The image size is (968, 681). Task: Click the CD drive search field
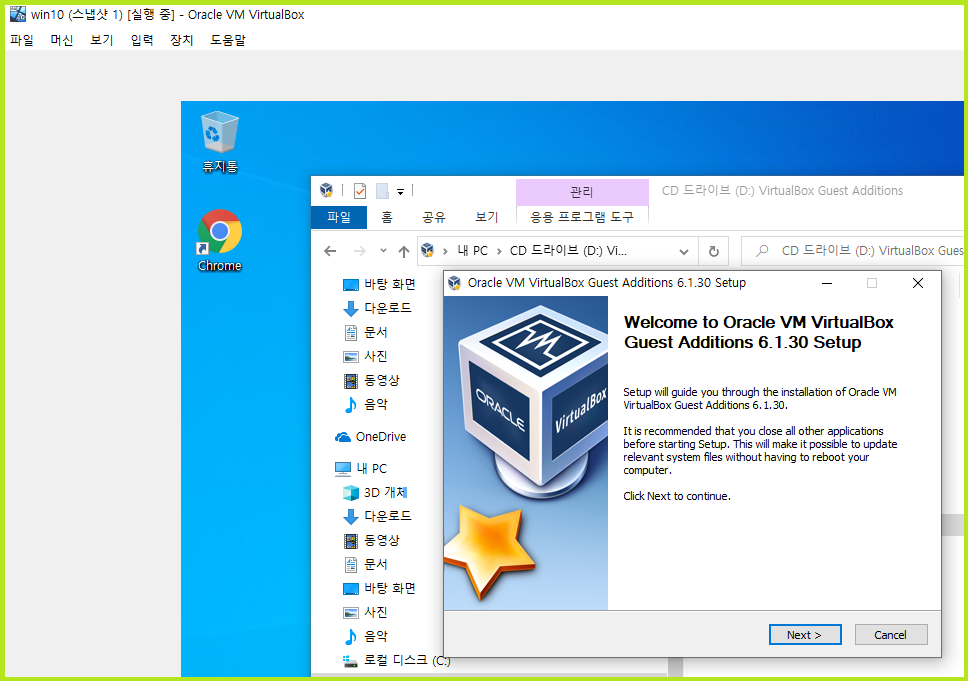click(854, 251)
